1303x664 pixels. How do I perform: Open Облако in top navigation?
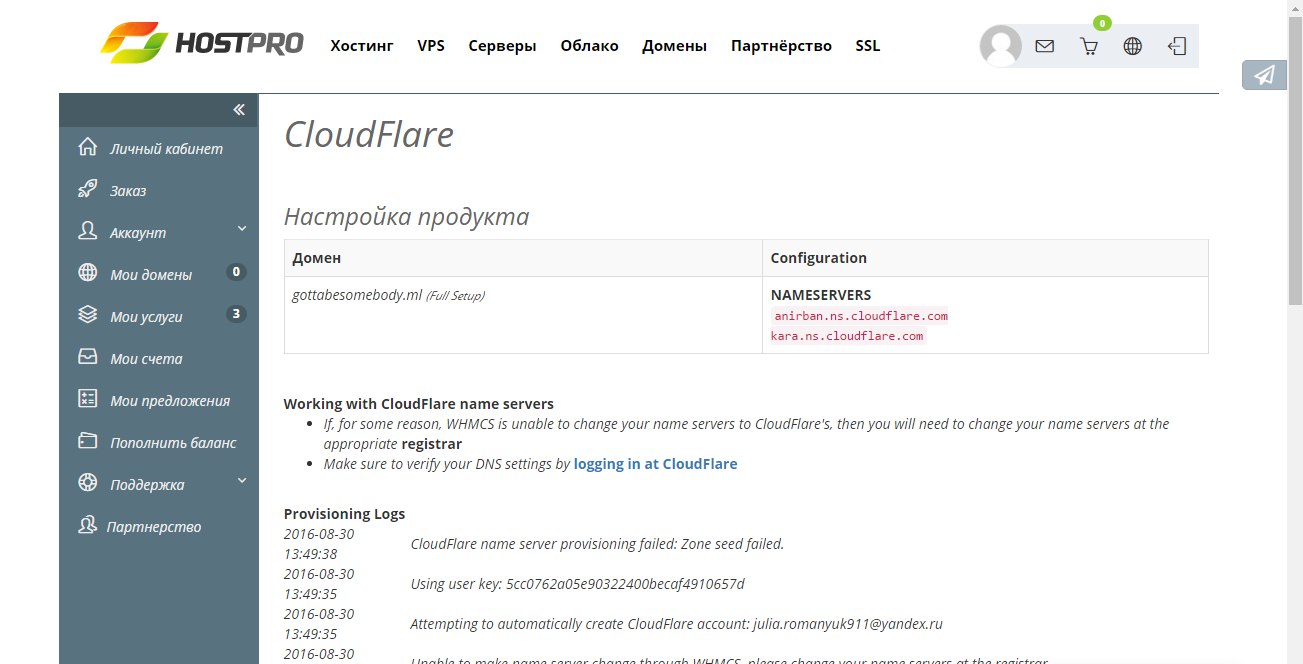point(589,46)
